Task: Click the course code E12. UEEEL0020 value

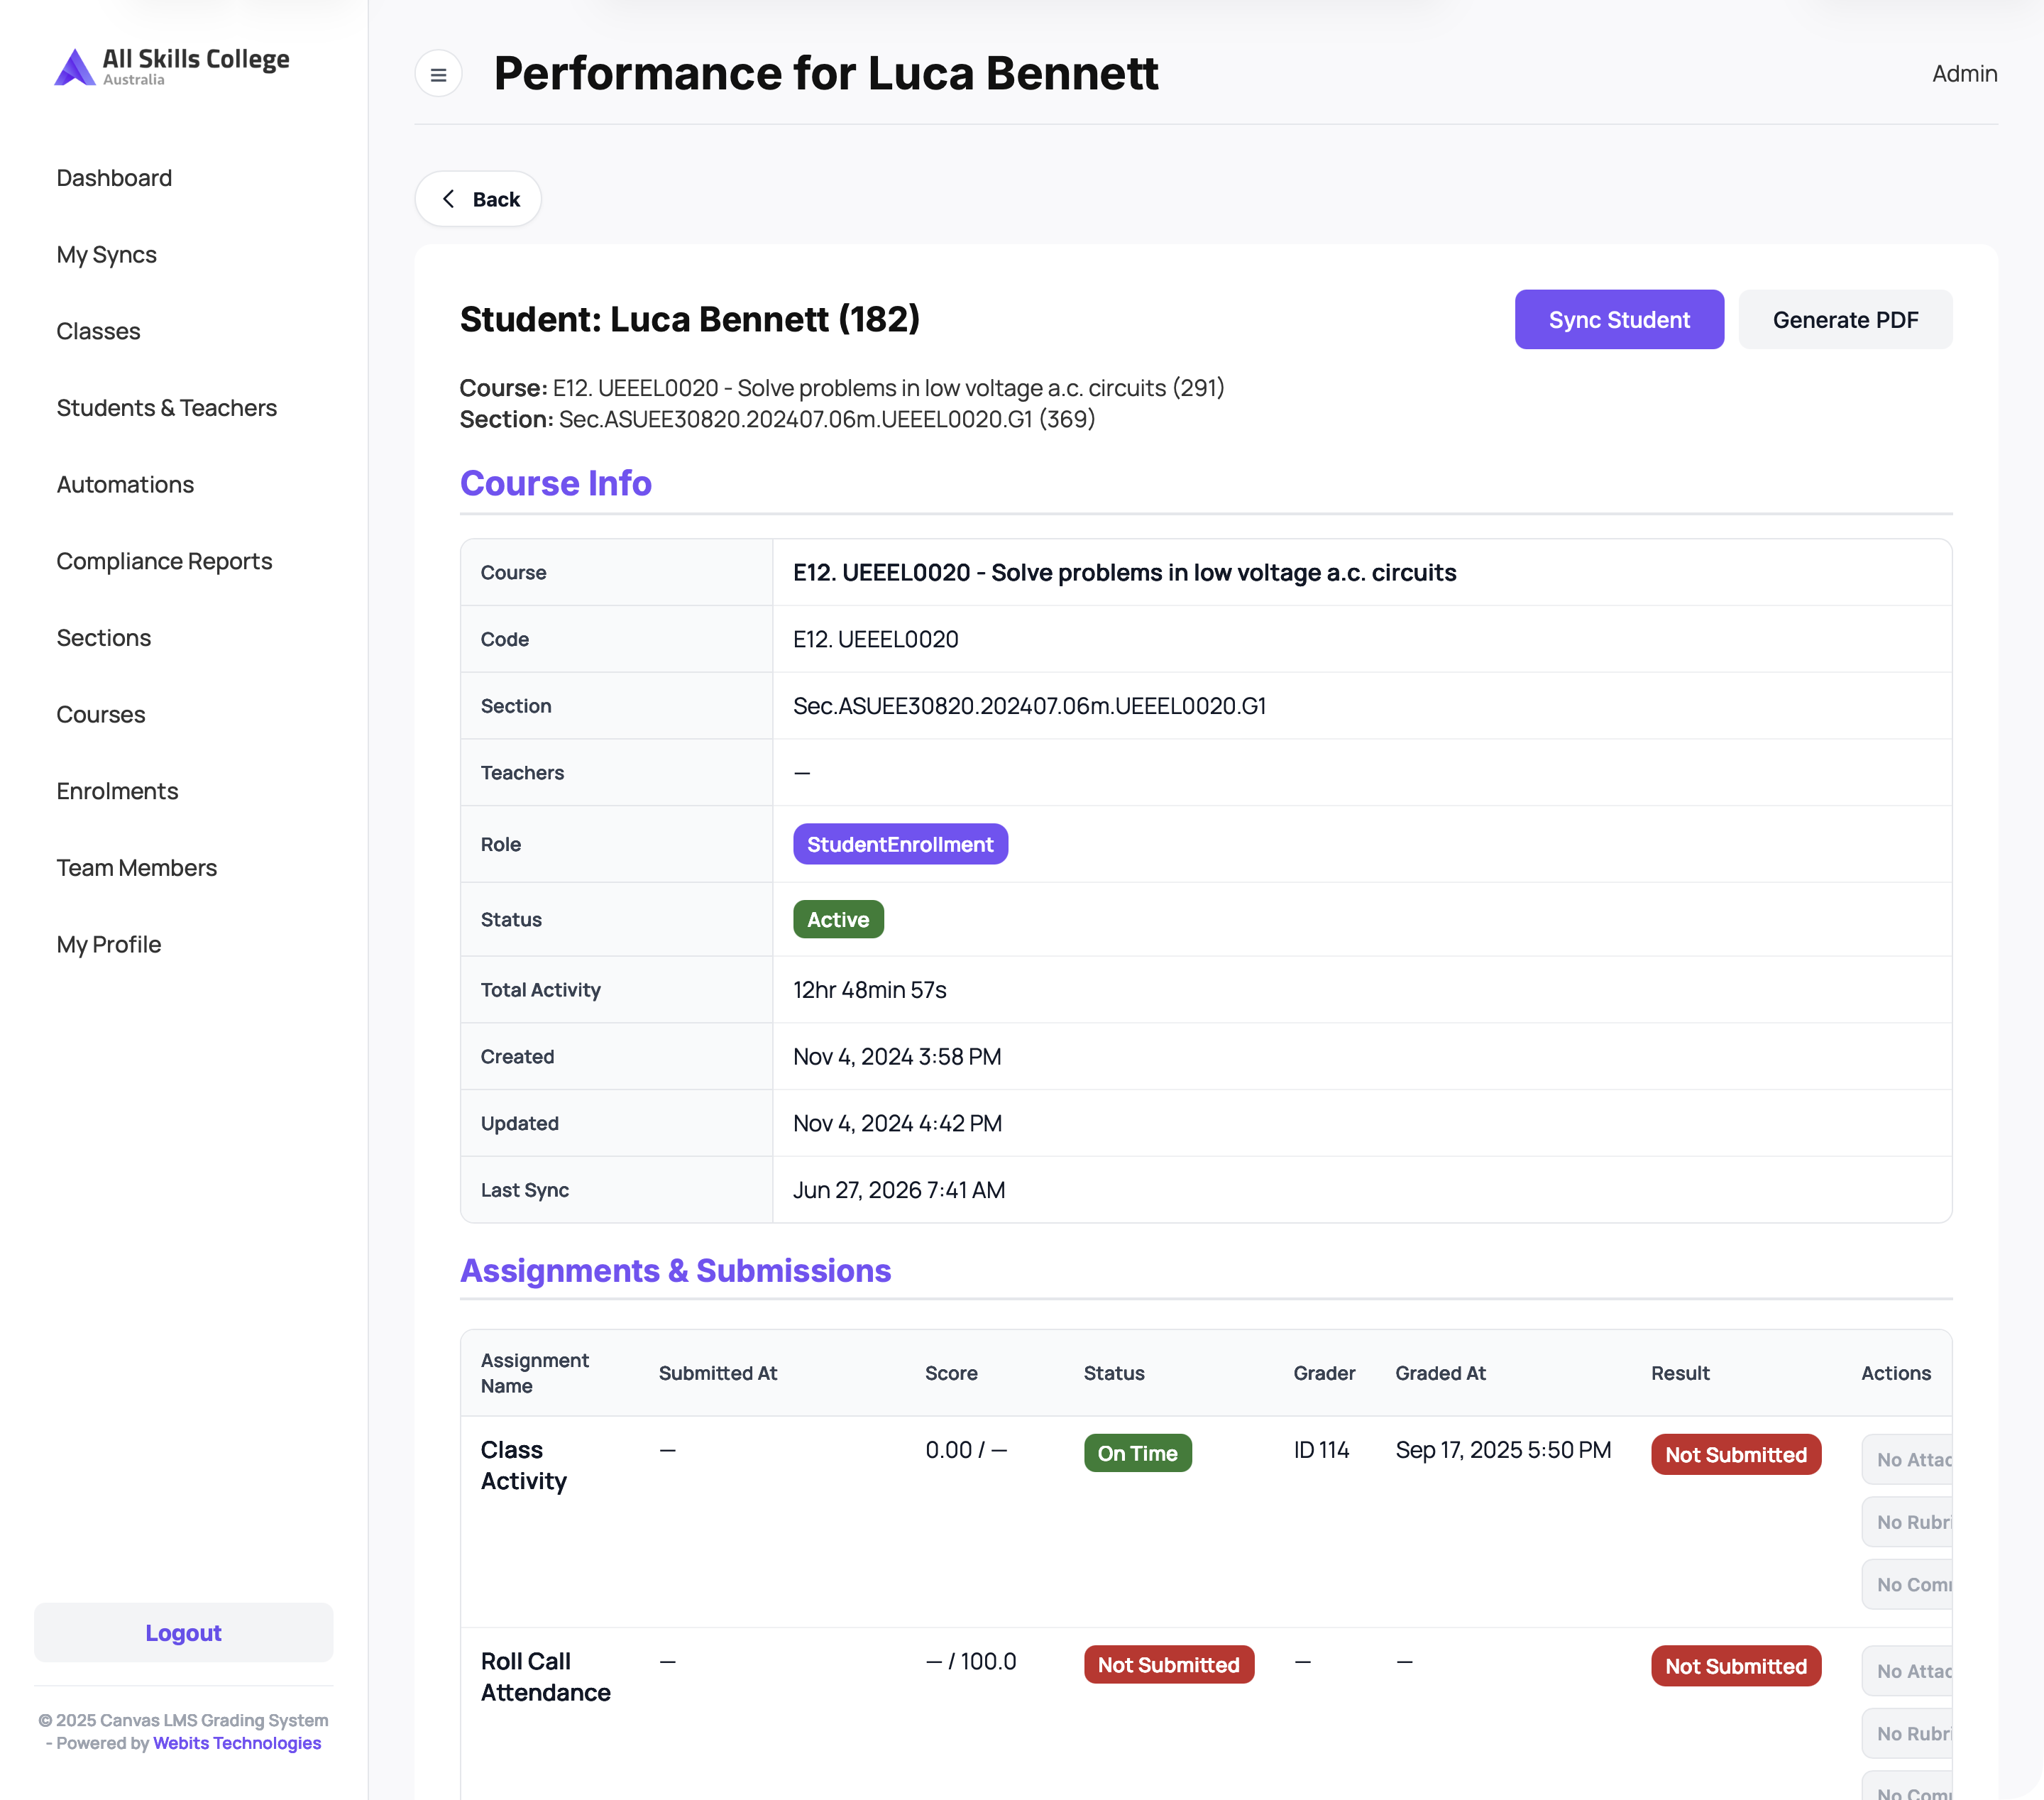Action: (x=876, y=639)
